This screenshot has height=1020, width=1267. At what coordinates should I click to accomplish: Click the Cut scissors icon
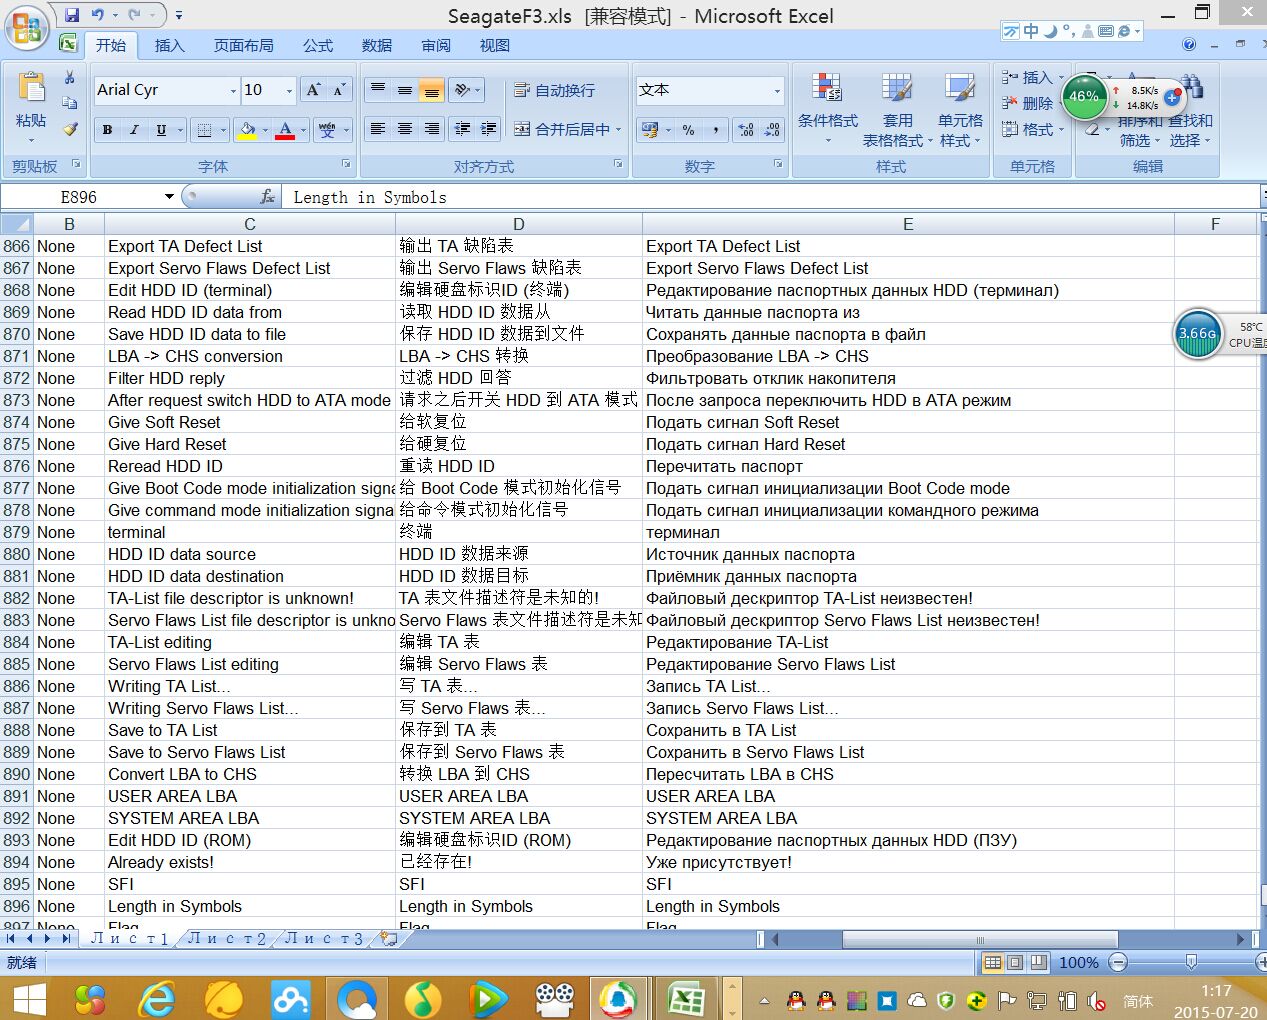coord(70,77)
